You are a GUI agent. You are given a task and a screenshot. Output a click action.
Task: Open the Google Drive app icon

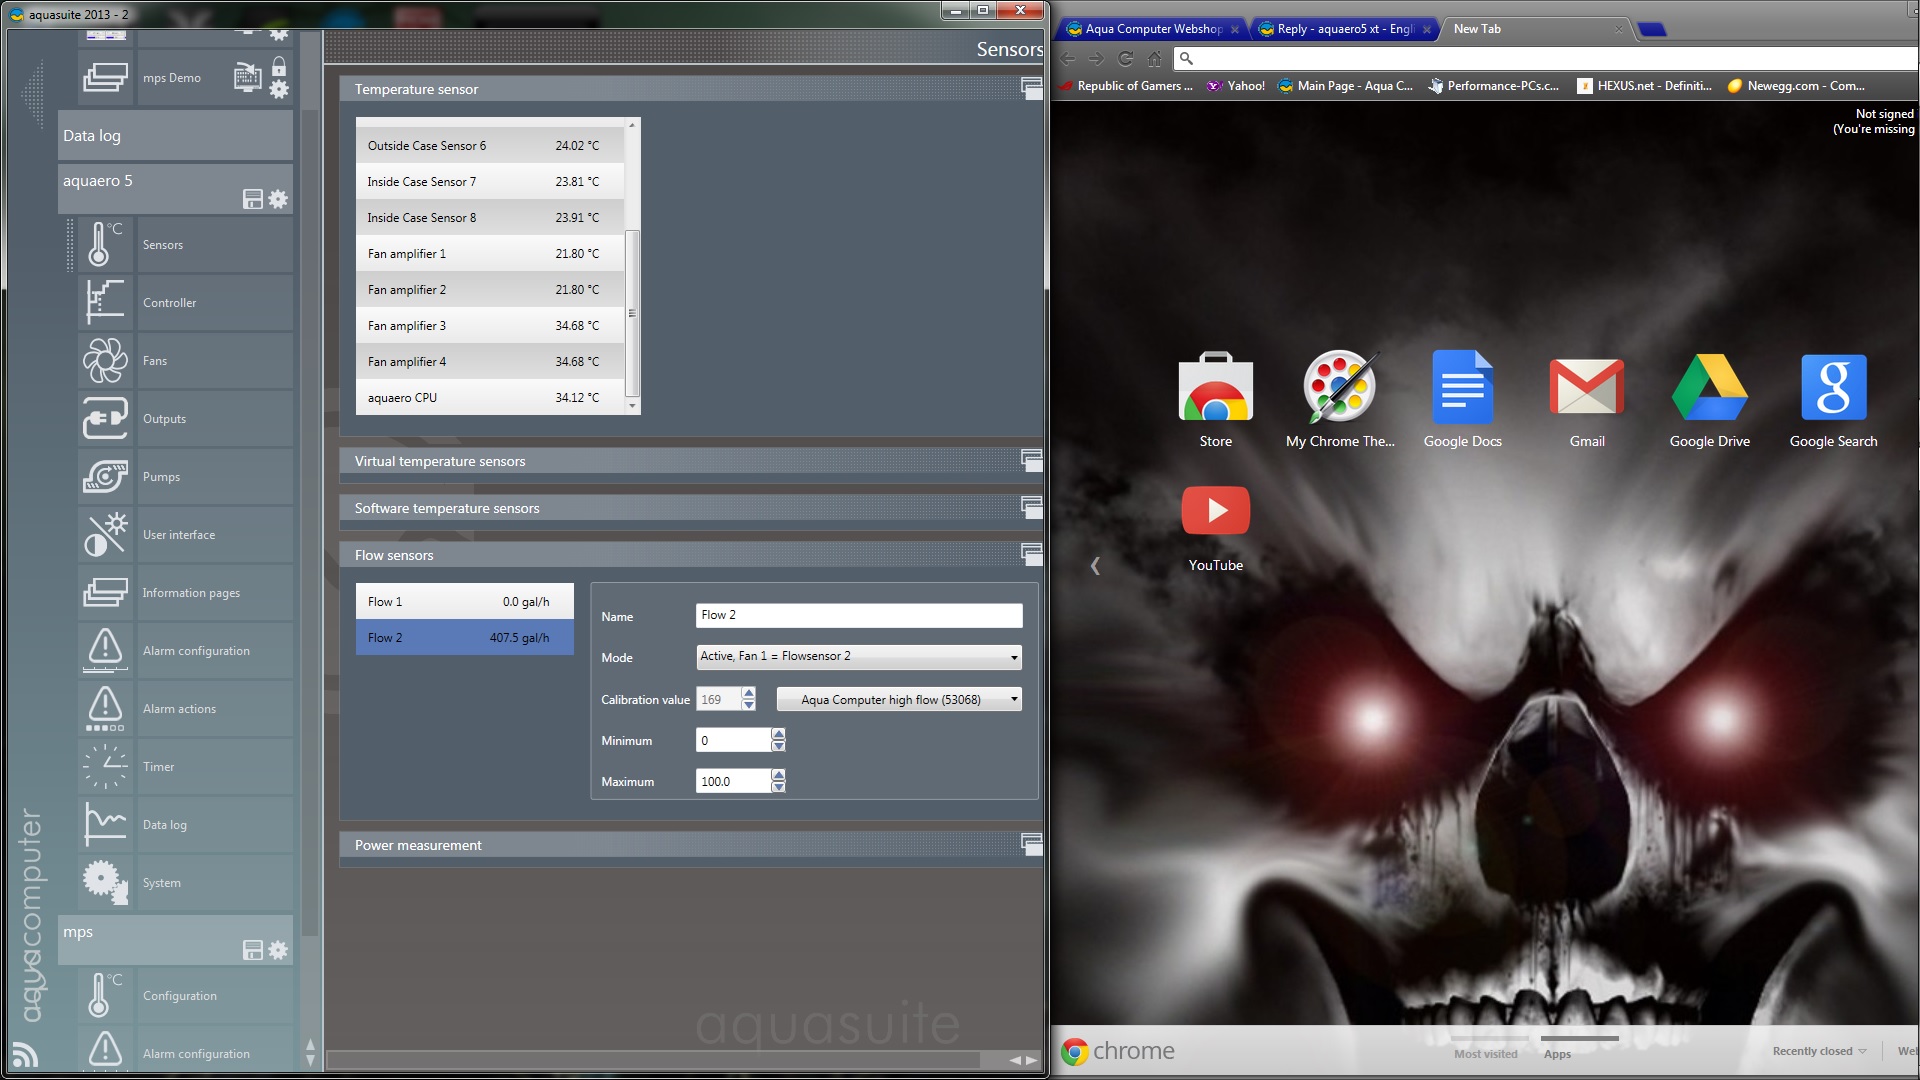(x=1709, y=388)
